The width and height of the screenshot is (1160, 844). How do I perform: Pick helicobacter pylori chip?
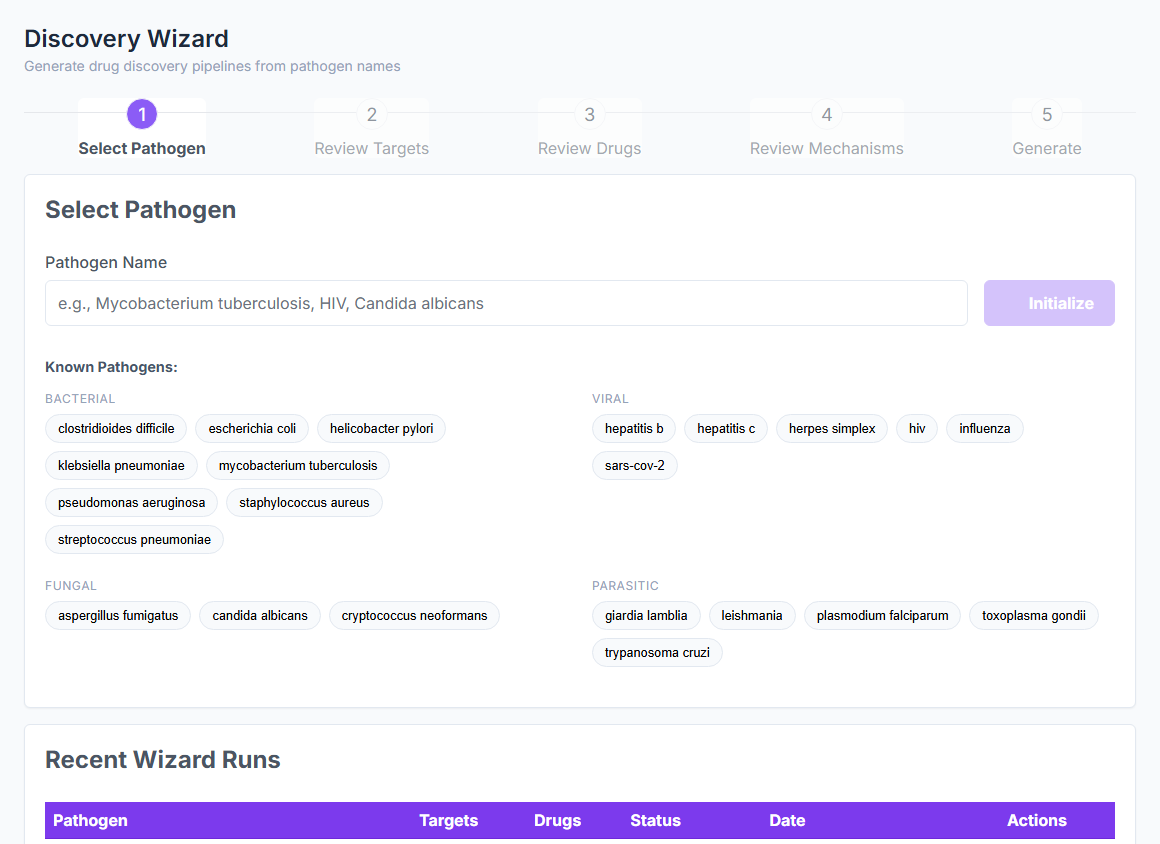click(382, 428)
